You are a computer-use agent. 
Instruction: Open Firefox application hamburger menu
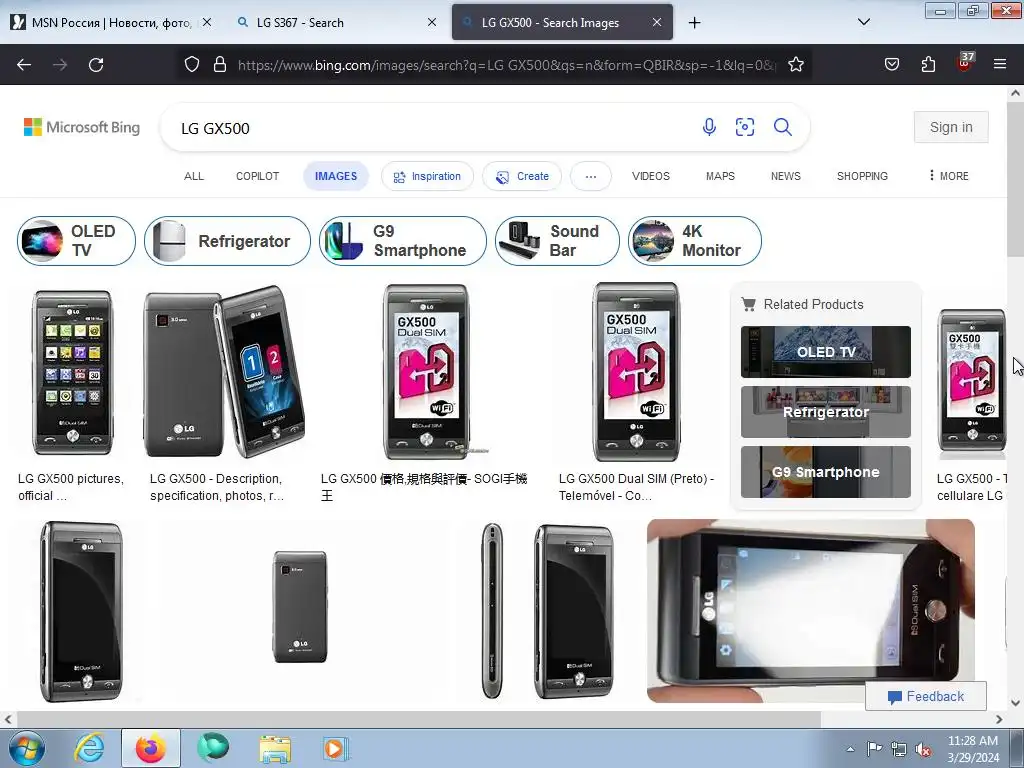click(1000, 64)
